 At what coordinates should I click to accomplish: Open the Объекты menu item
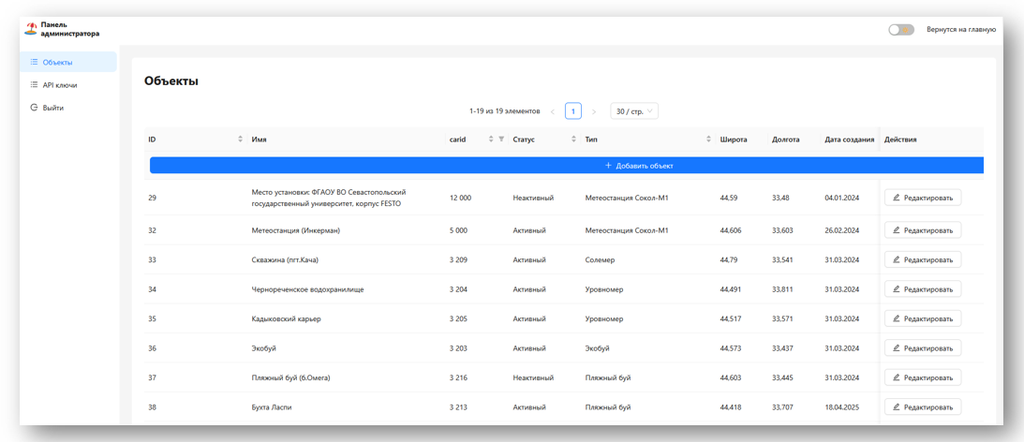tap(69, 62)
